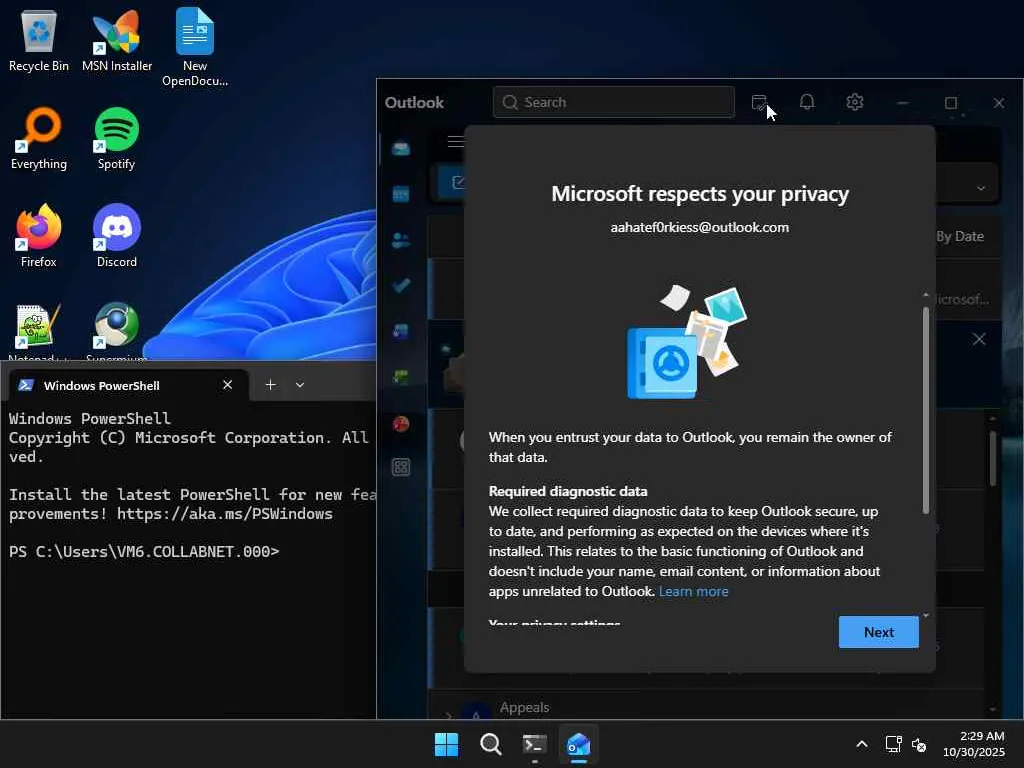This screenshot has height=768, width=1024.
Task: Select the New OpenDocument desktop file
Action: pyautogui.click(x=195, y=48)
